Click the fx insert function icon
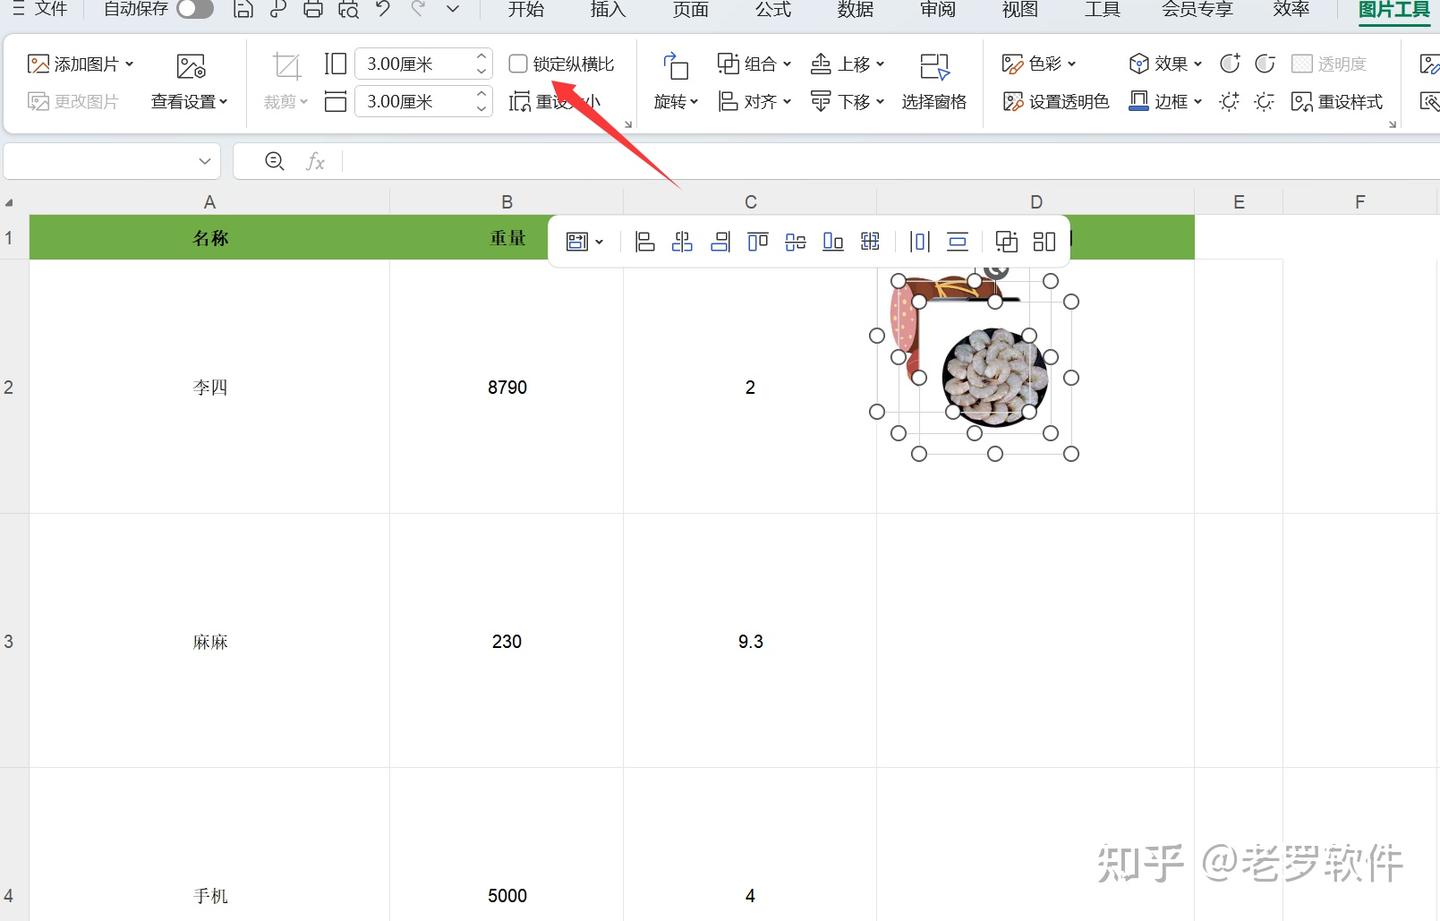 pos(315,161)
